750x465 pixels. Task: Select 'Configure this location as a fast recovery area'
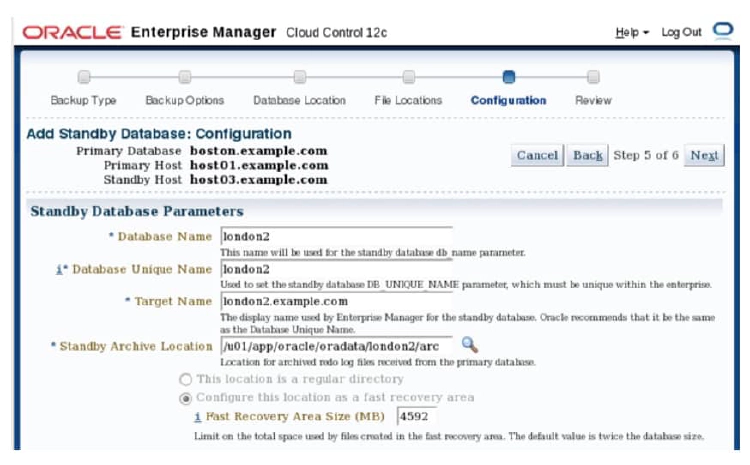(x=186, y=398)
